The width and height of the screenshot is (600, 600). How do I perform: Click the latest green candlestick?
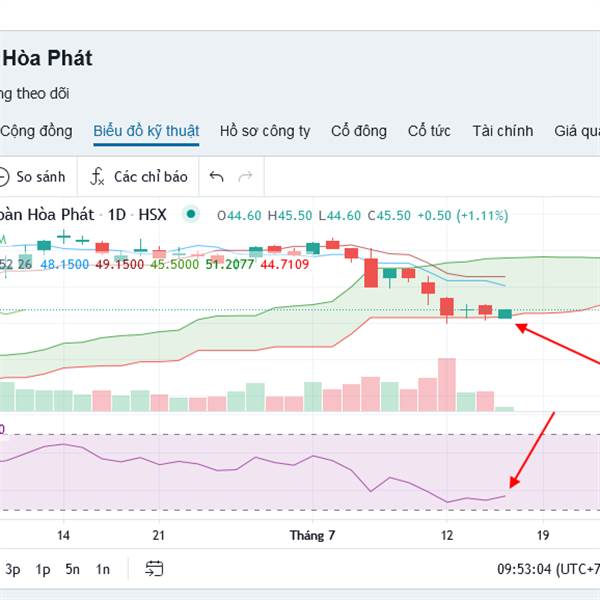[505, 314]
